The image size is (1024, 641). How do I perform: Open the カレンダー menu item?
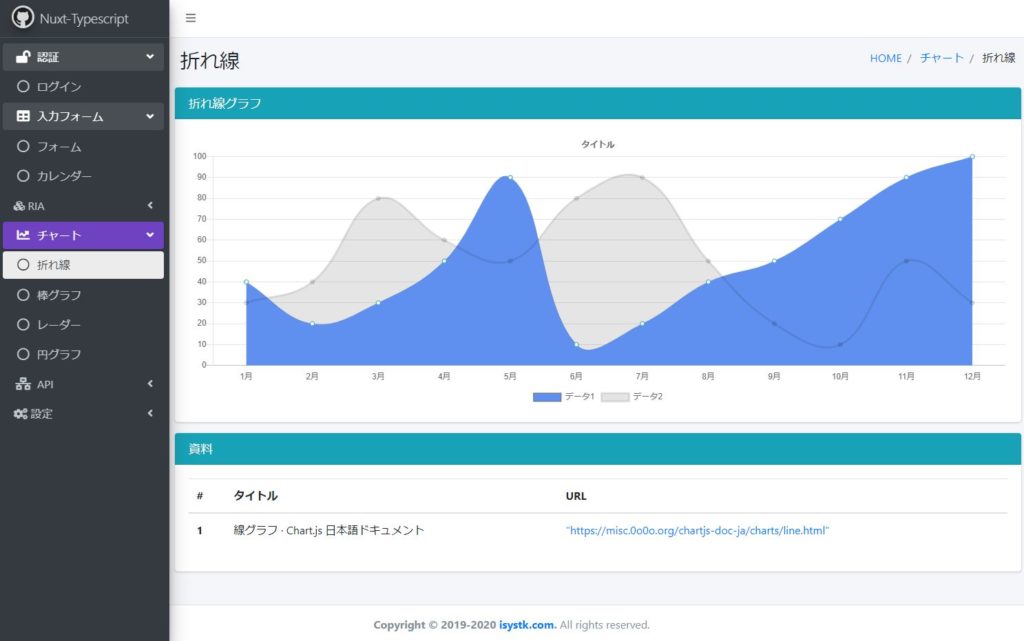tap(83, 176)
